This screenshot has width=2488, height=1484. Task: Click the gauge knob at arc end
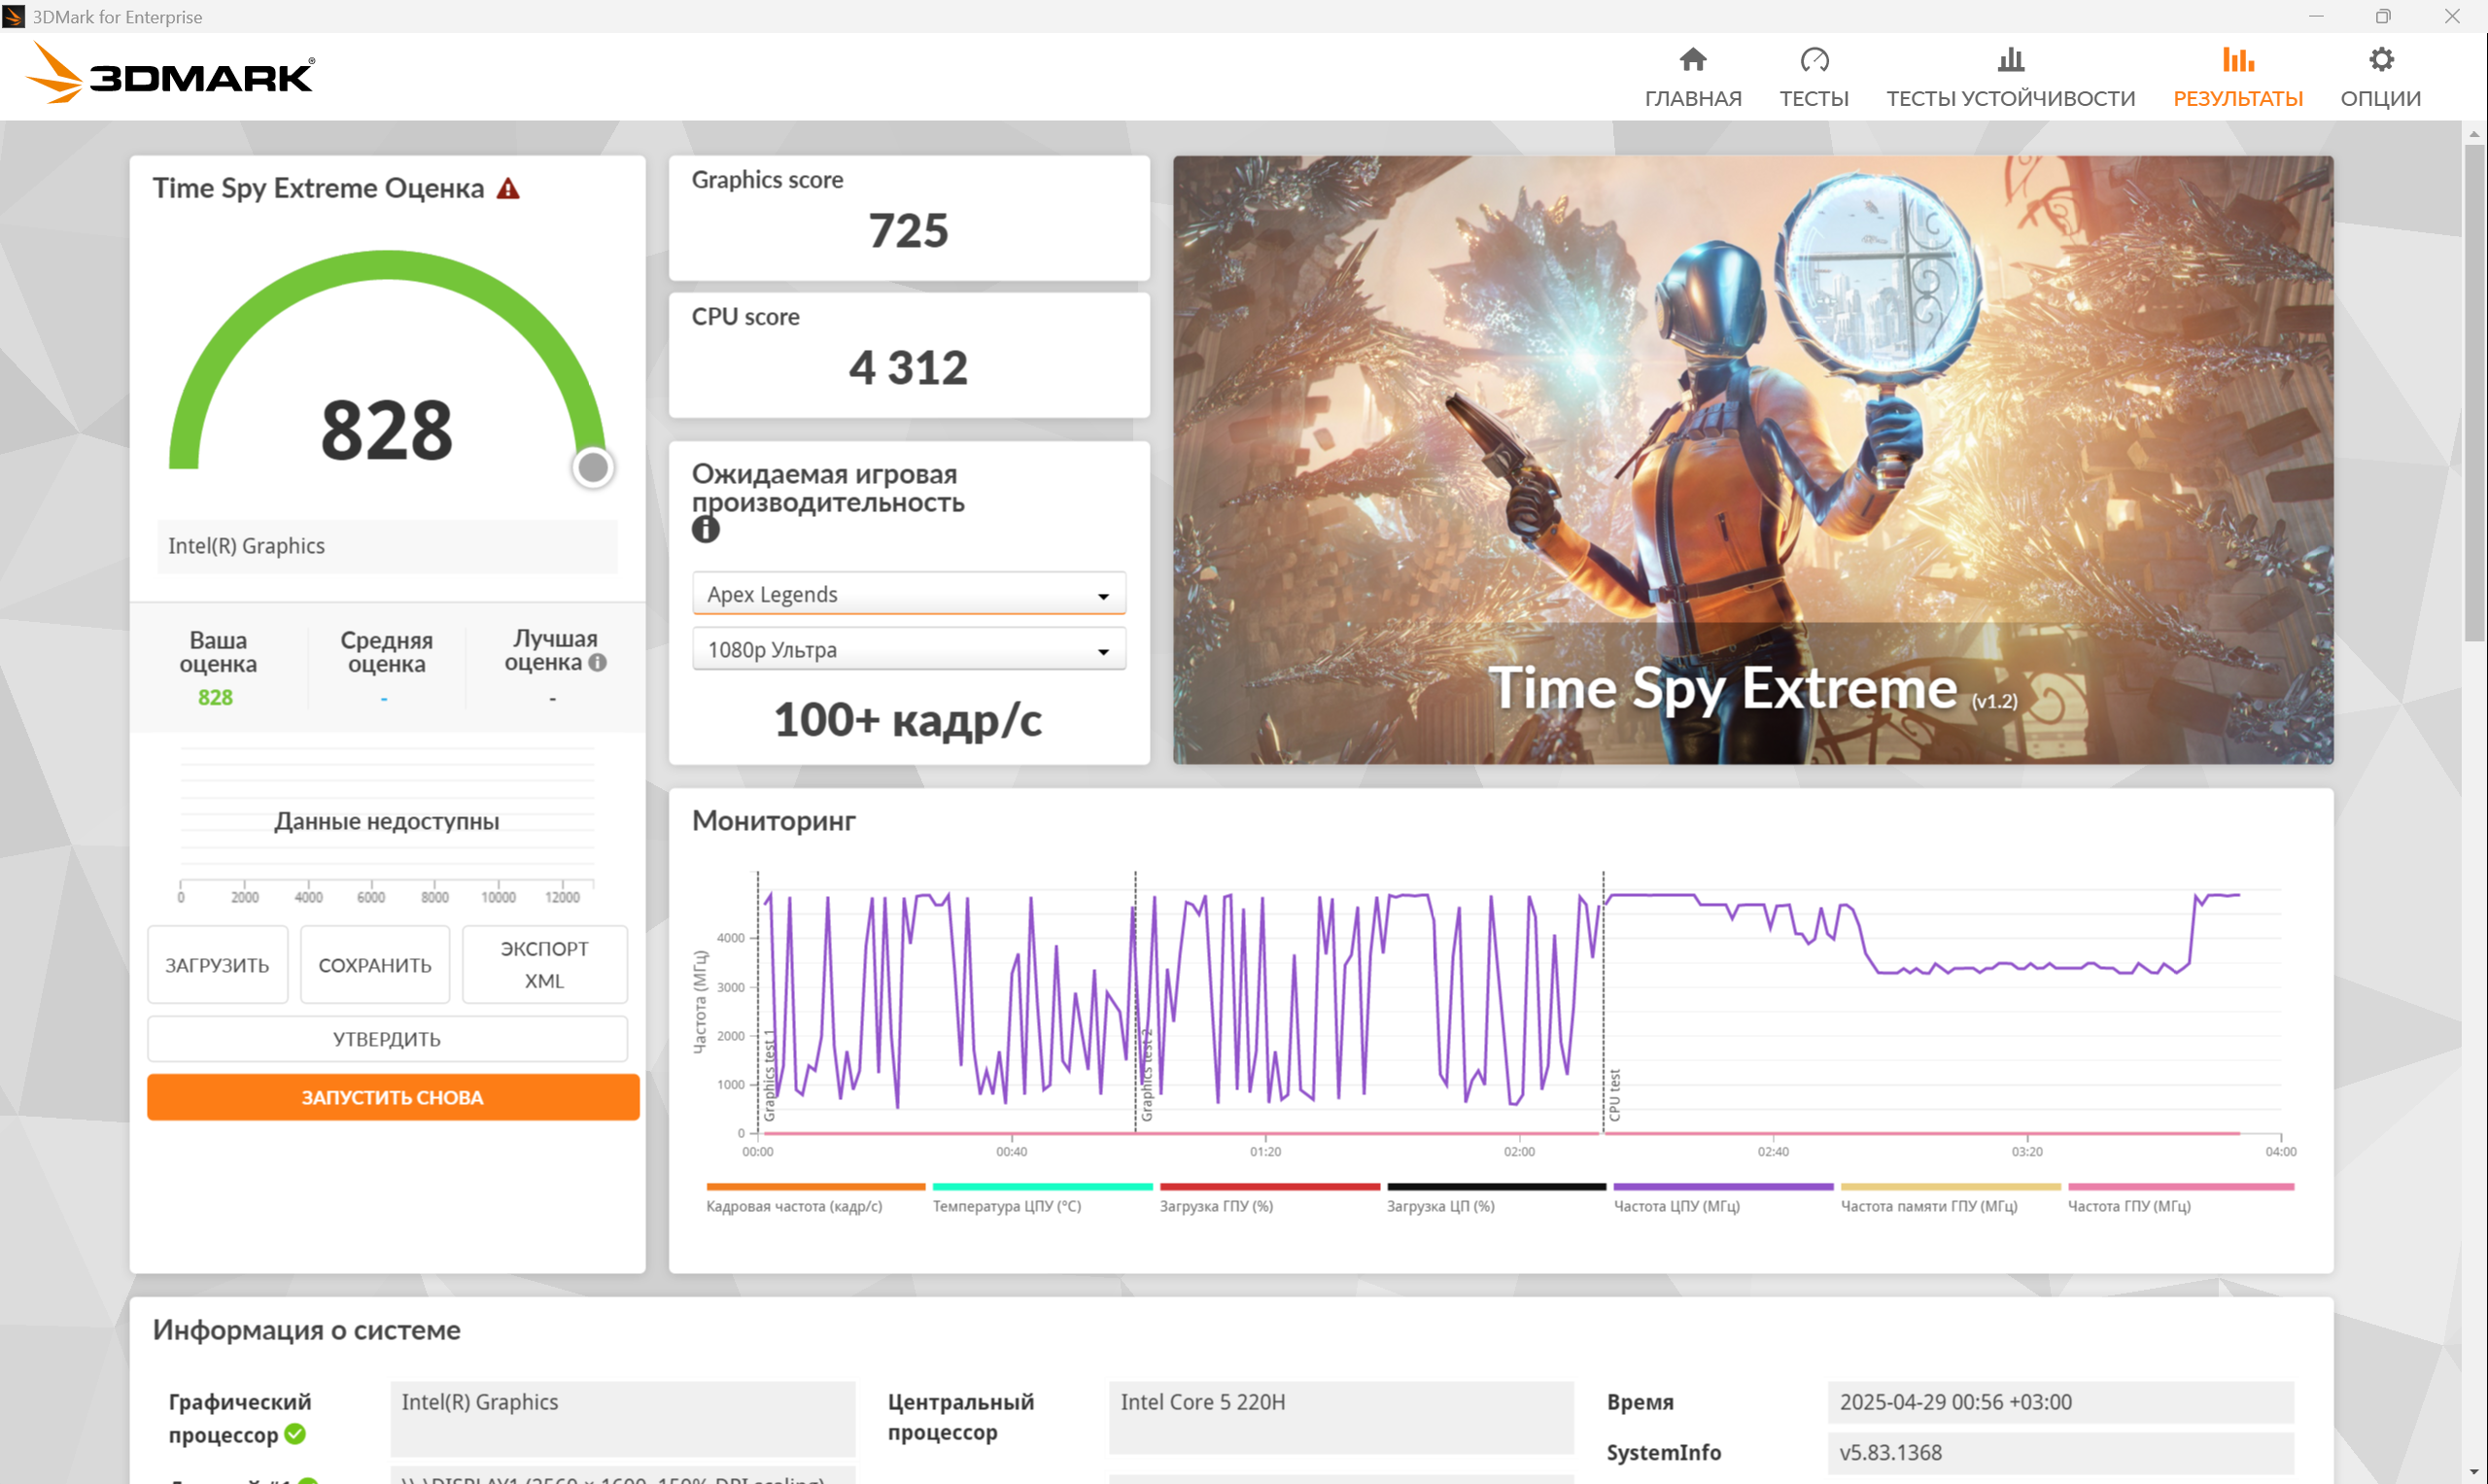[x=593, y=467]
